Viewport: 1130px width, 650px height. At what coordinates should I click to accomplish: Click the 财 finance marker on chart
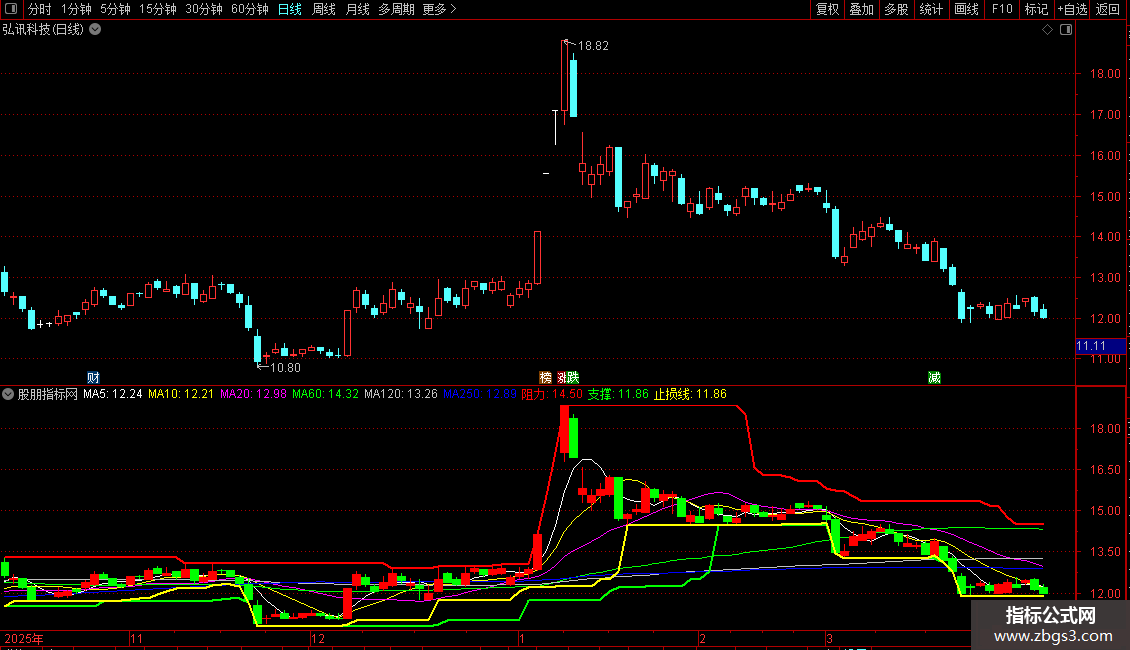pyautogui.click(x=93, y=378)
